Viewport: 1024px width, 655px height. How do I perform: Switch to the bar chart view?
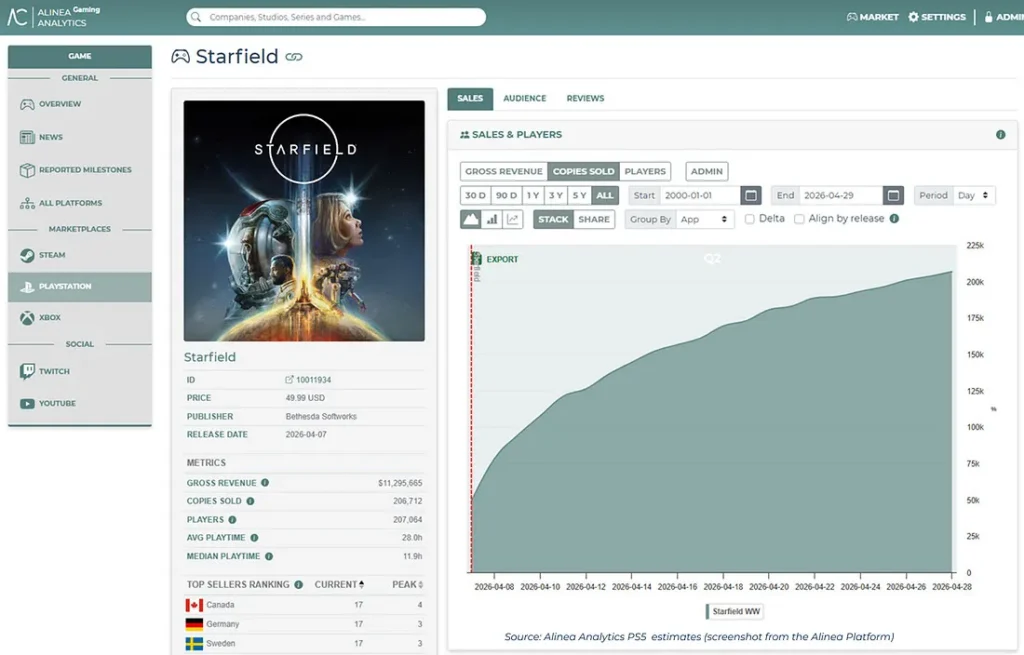[492, 219]
